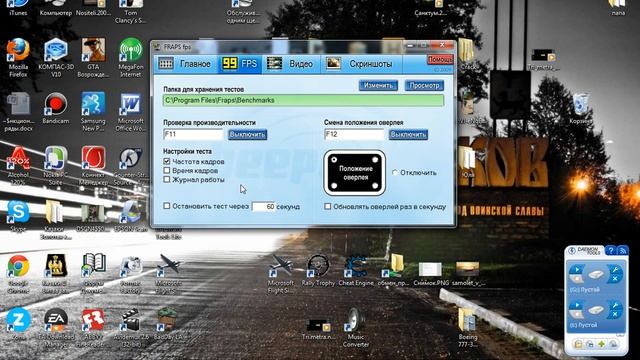The height and width of the screenshot is (360, 640).
Task: Click DAEMON Tools gadget RSS feed icon
Action: (622, 251)
